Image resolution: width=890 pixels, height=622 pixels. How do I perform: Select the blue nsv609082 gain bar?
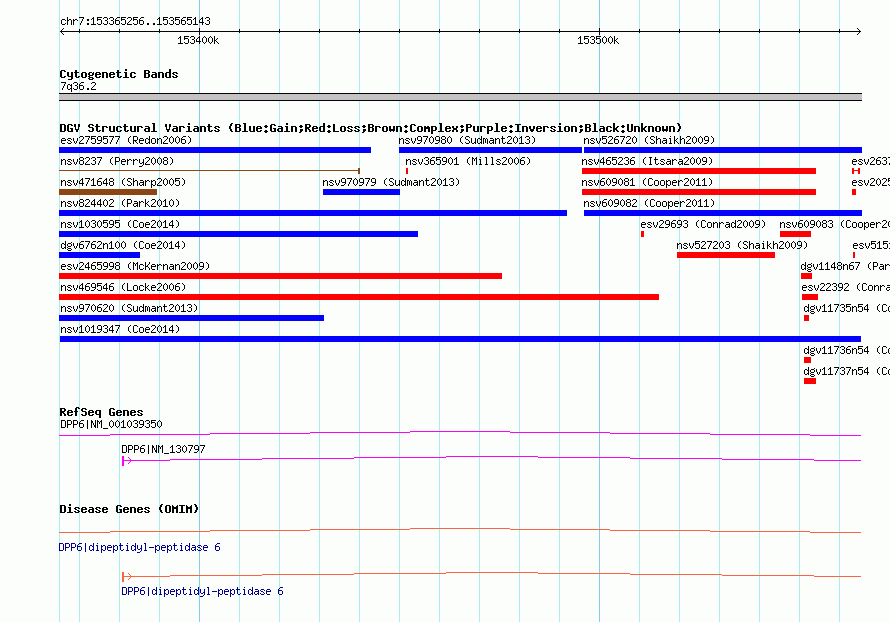tap(723, 213)
